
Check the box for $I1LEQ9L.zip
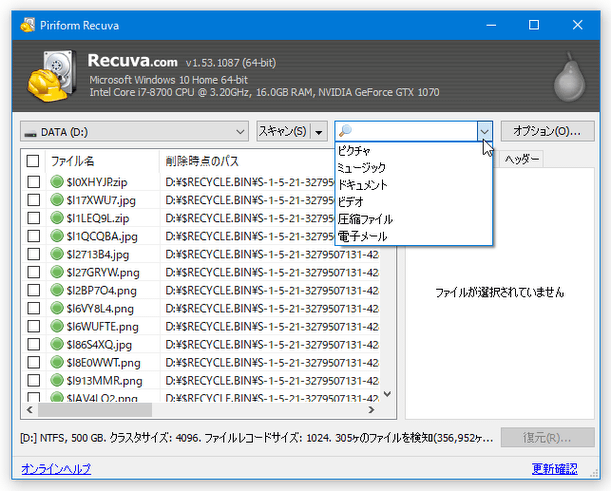(34, 218)
